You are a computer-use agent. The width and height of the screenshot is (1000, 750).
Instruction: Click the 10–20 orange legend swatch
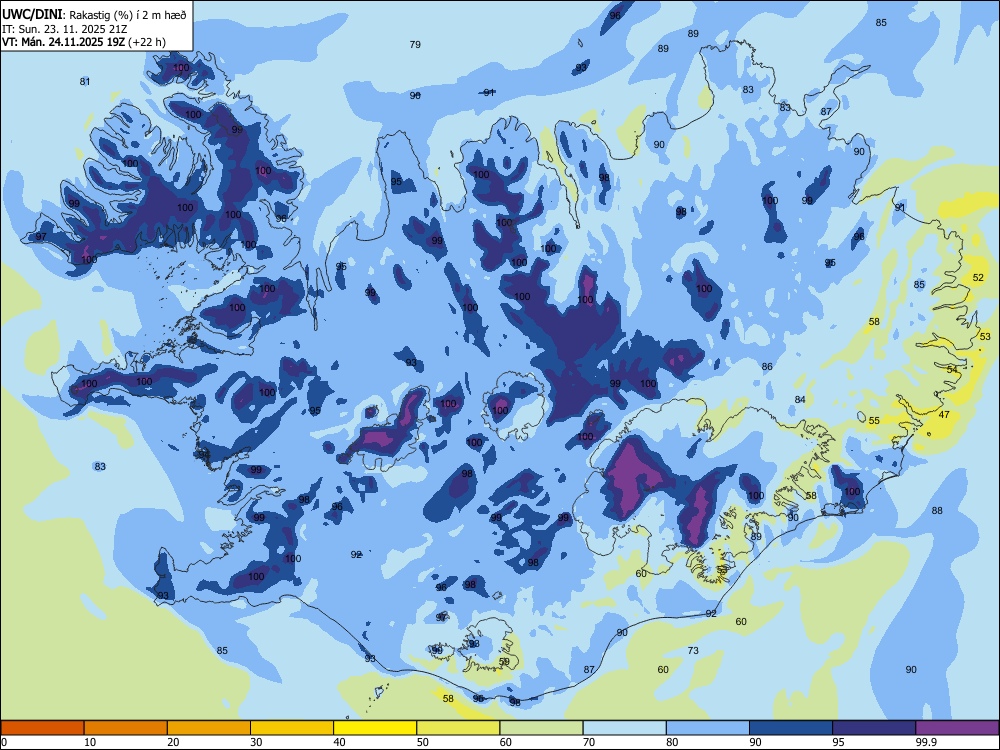(126, 728)
